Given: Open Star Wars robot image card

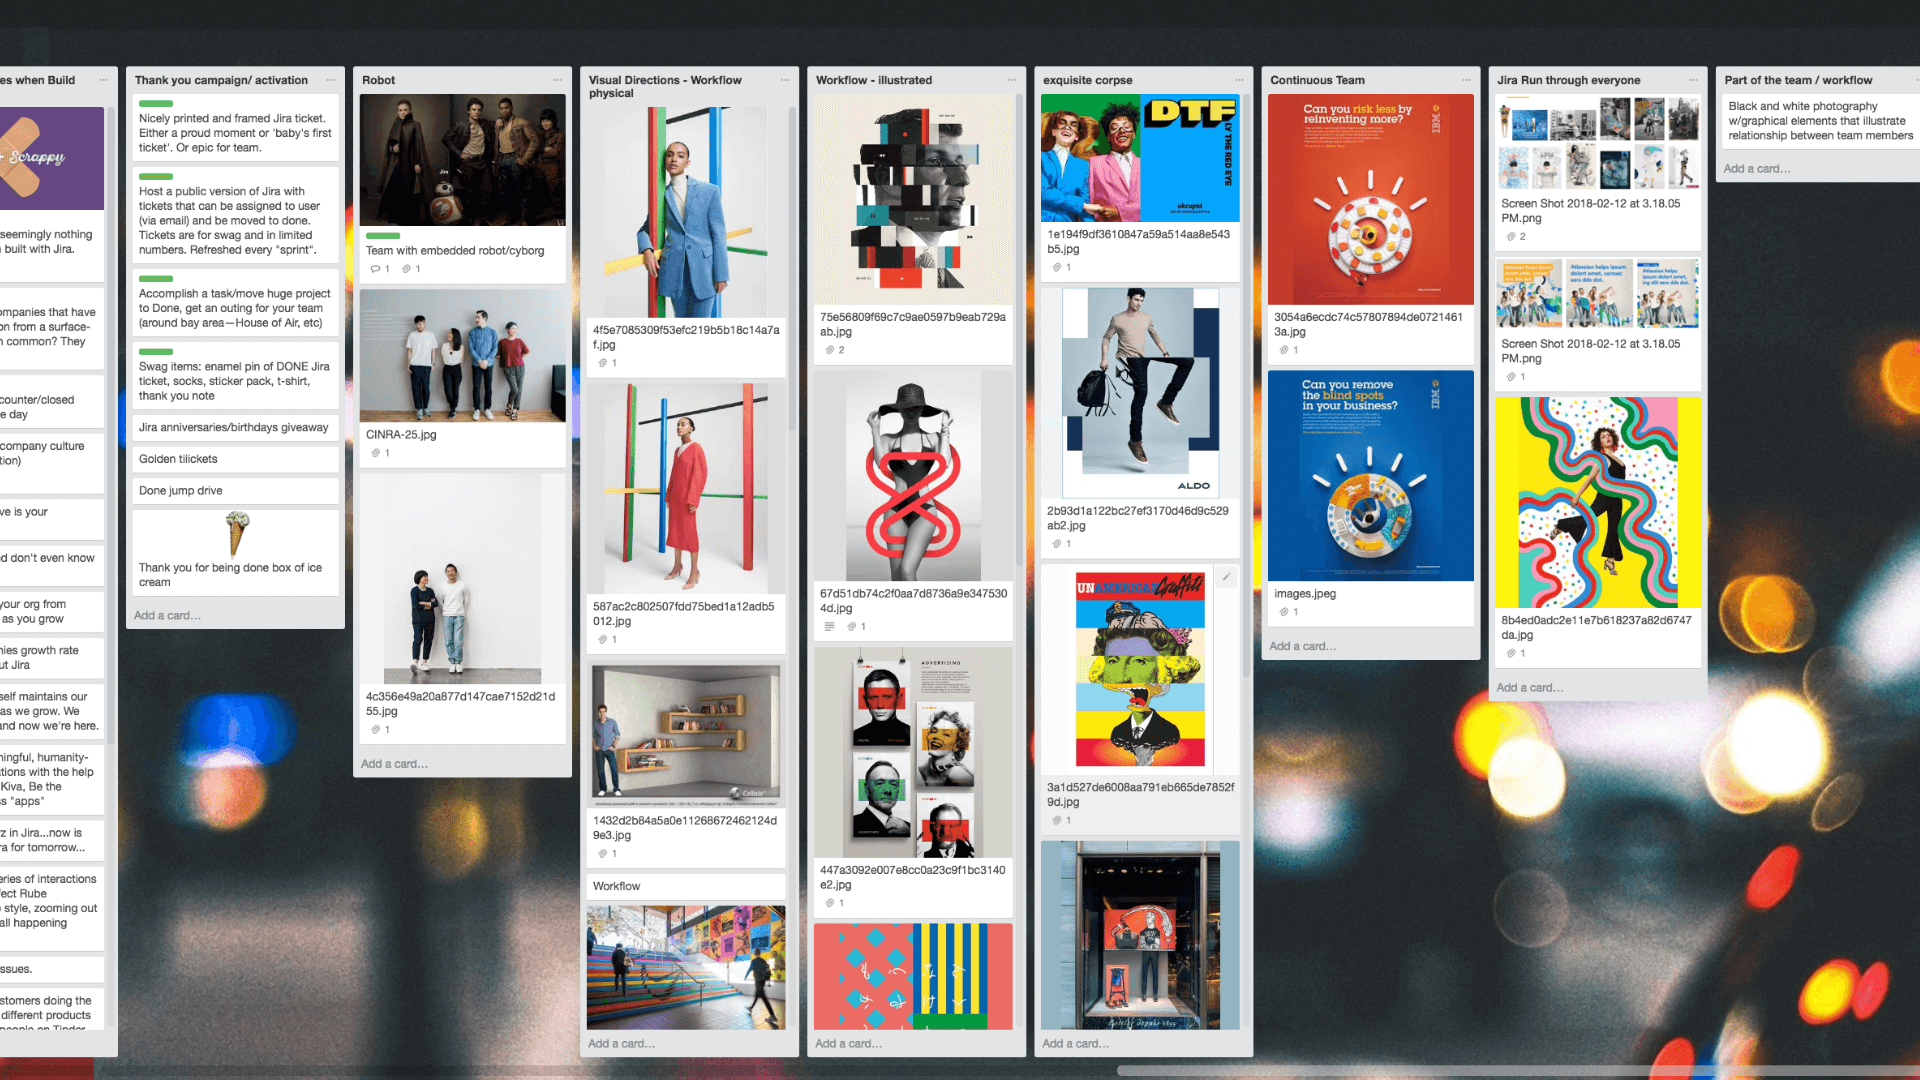Looking at the screenshot, I should pyautogui.click(x=463, y=160).
